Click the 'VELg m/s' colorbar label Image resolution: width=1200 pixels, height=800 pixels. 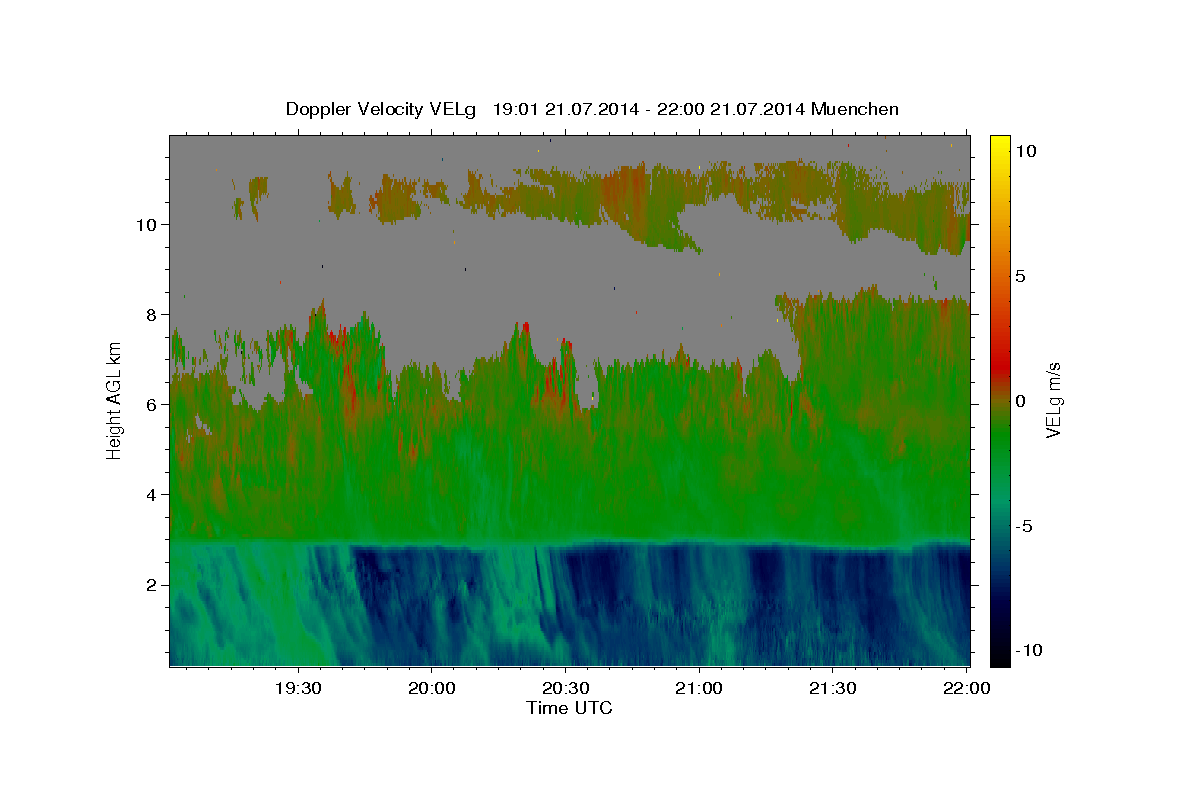tap(1053, 401)
